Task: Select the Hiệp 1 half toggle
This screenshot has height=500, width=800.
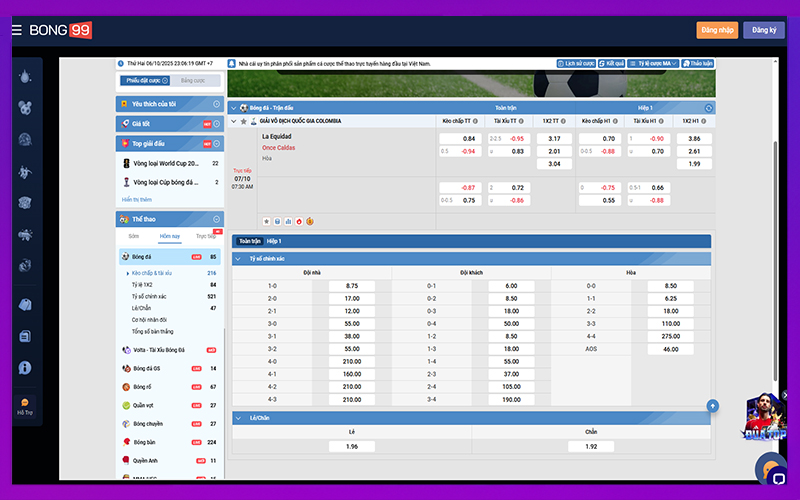Action: [x=274, y=241]
